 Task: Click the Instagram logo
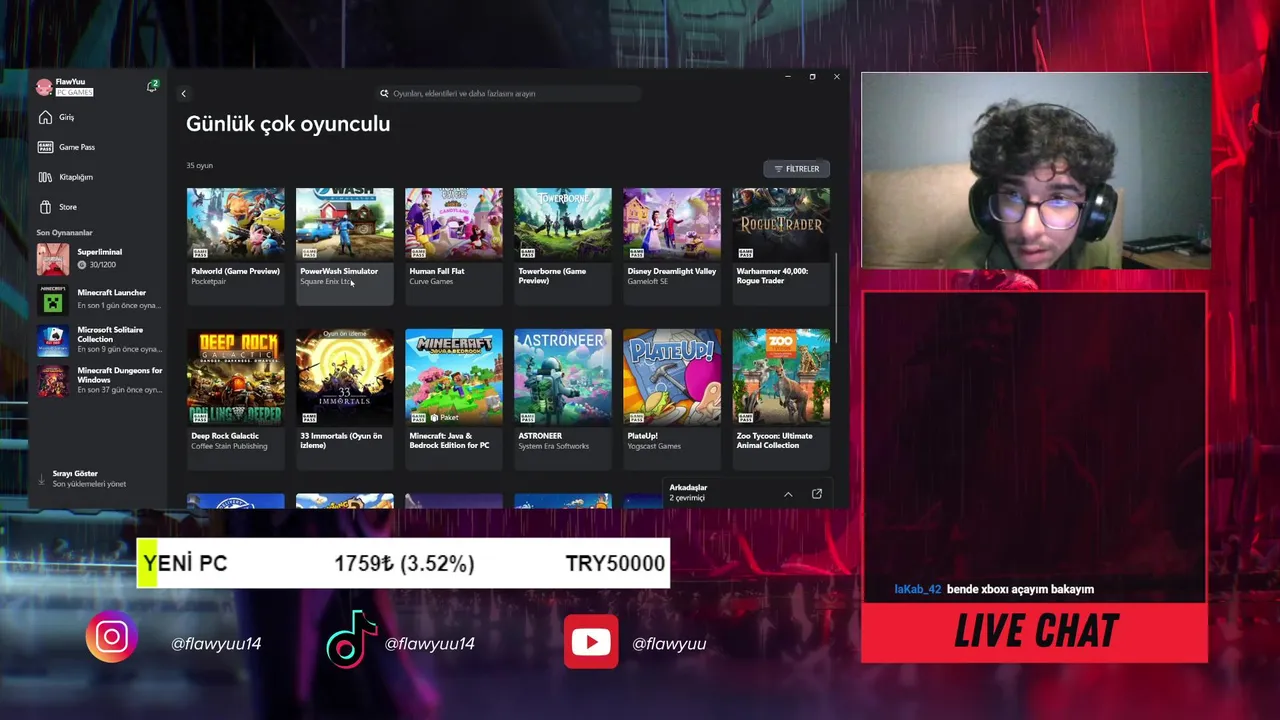tap(111, 637)
